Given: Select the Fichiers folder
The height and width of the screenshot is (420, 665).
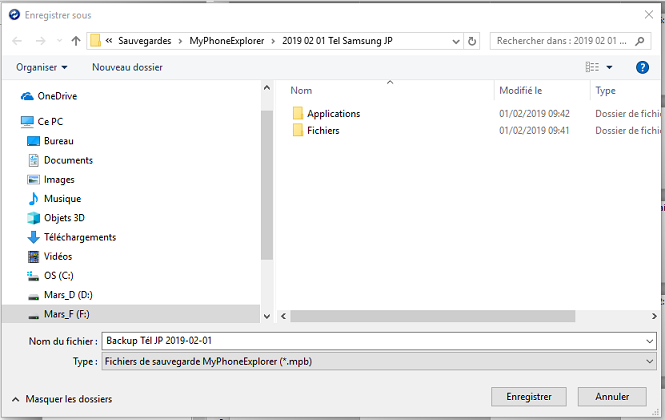Looking at the screenshot, I should [x=323, y=130].
